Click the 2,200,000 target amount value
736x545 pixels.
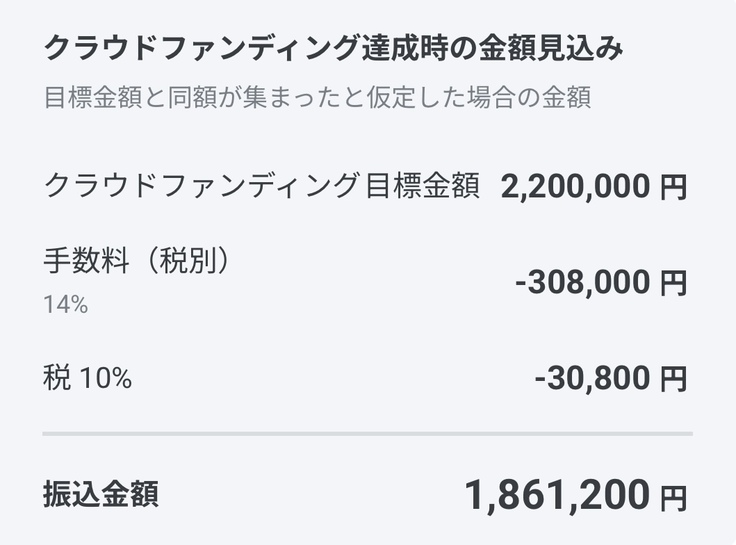point(575,186)
